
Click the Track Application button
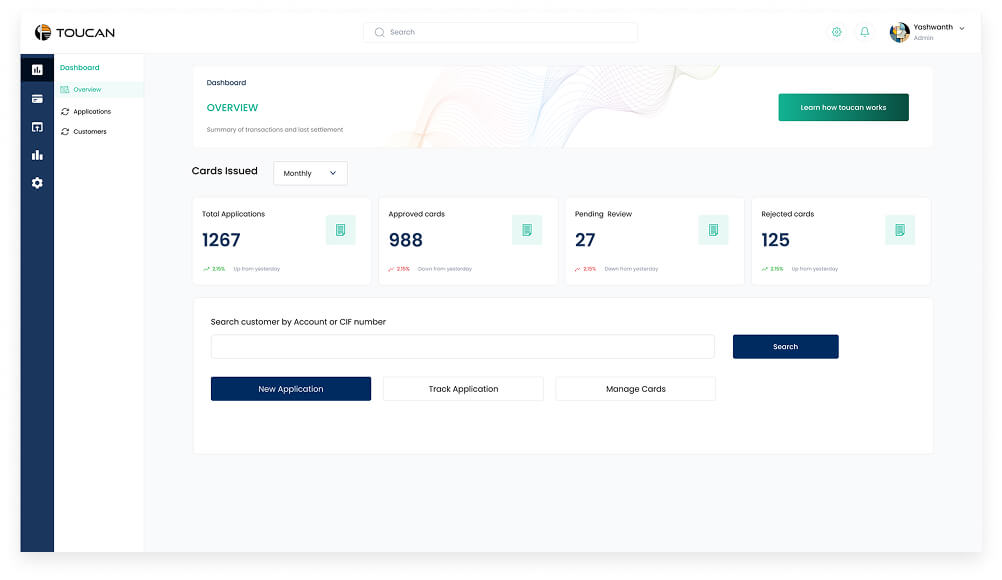pos(463,389)
